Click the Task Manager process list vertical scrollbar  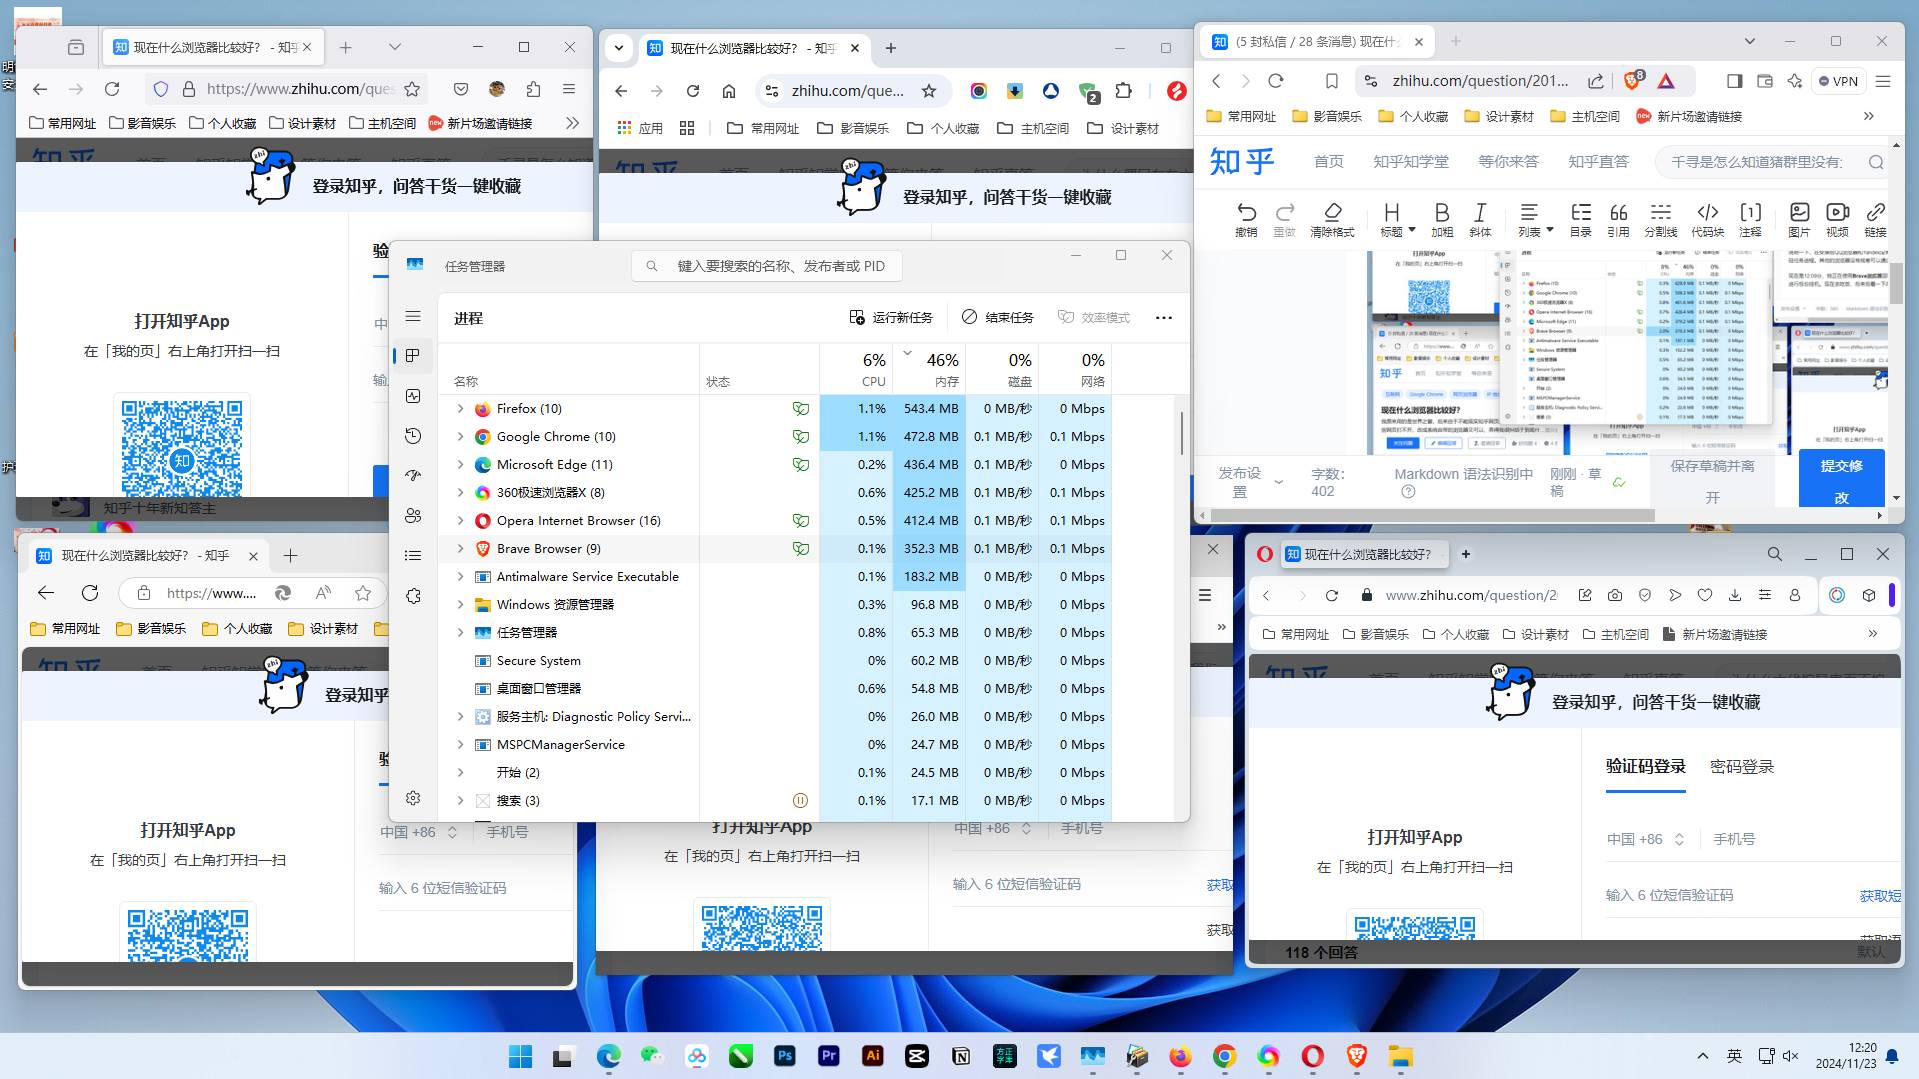[x=1181, y=432]
